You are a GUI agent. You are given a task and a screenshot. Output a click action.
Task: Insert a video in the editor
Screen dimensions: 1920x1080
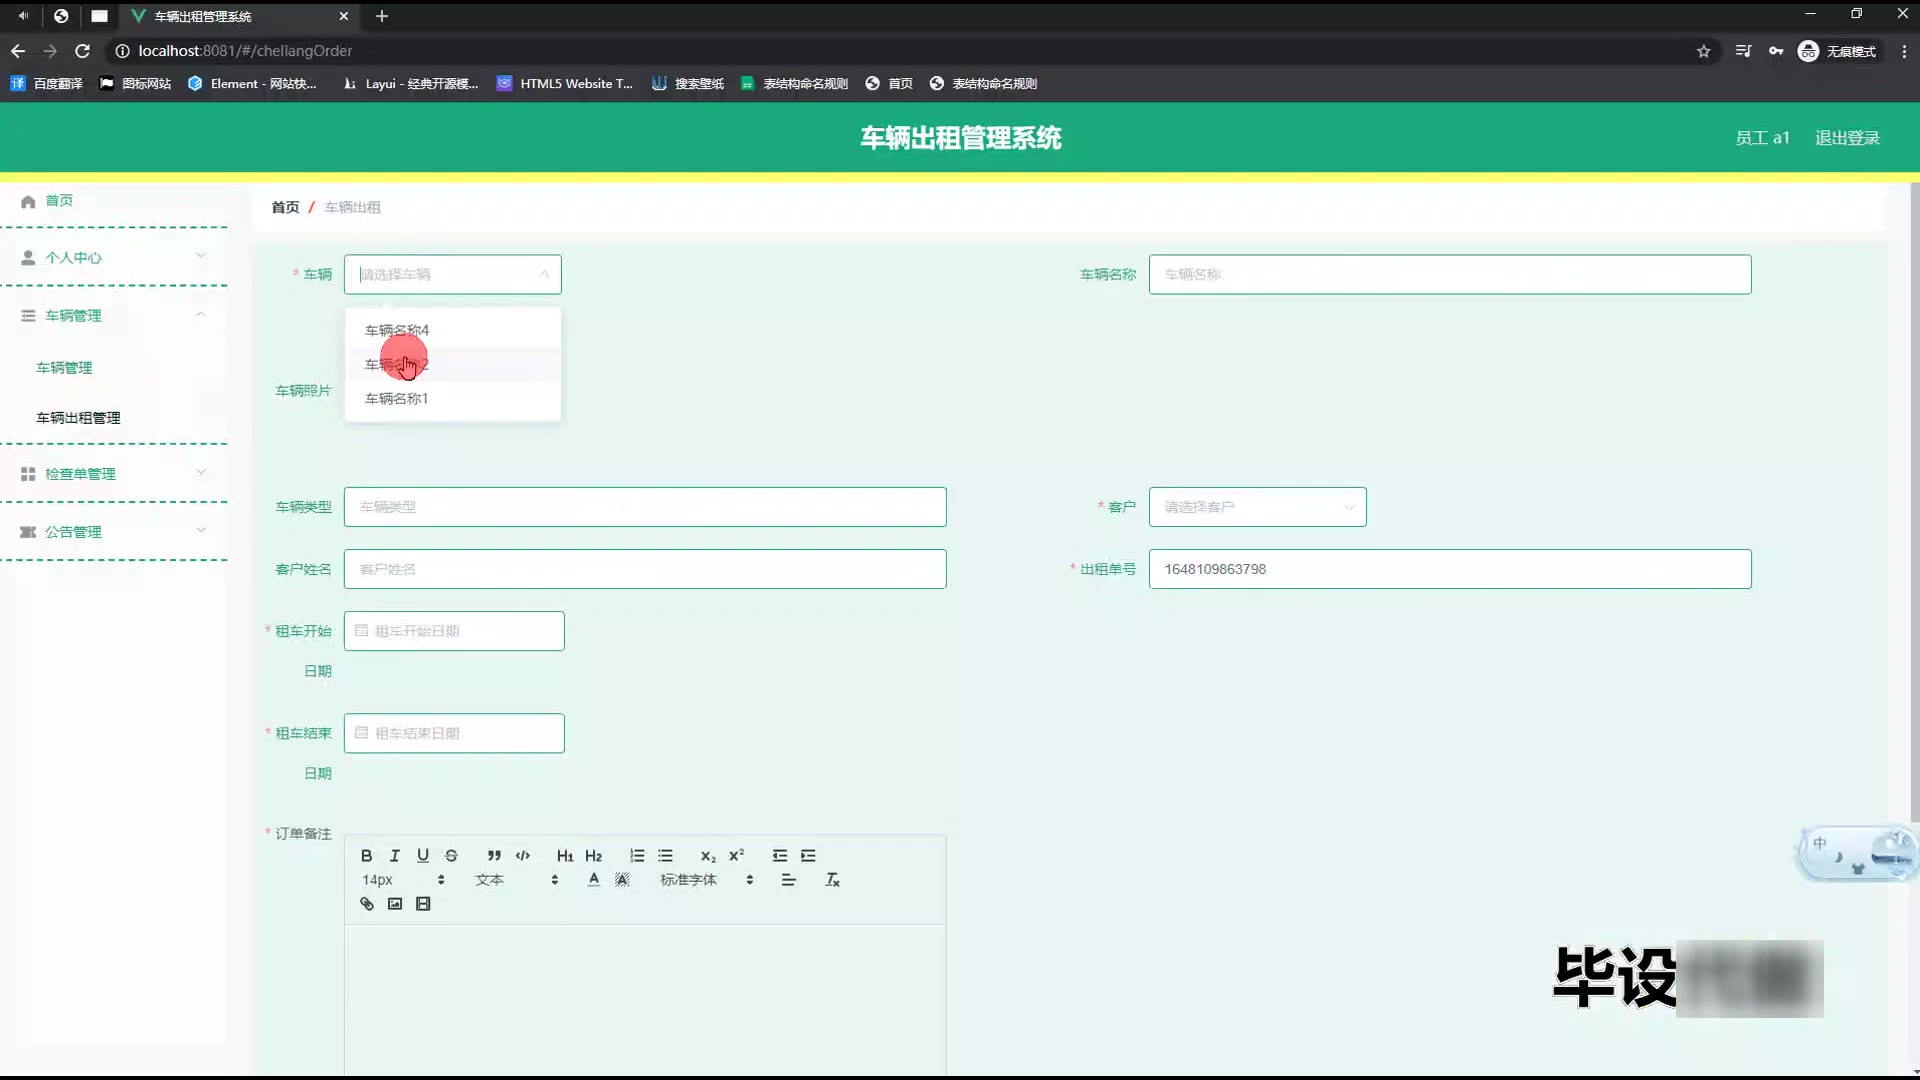coord(423,904)
